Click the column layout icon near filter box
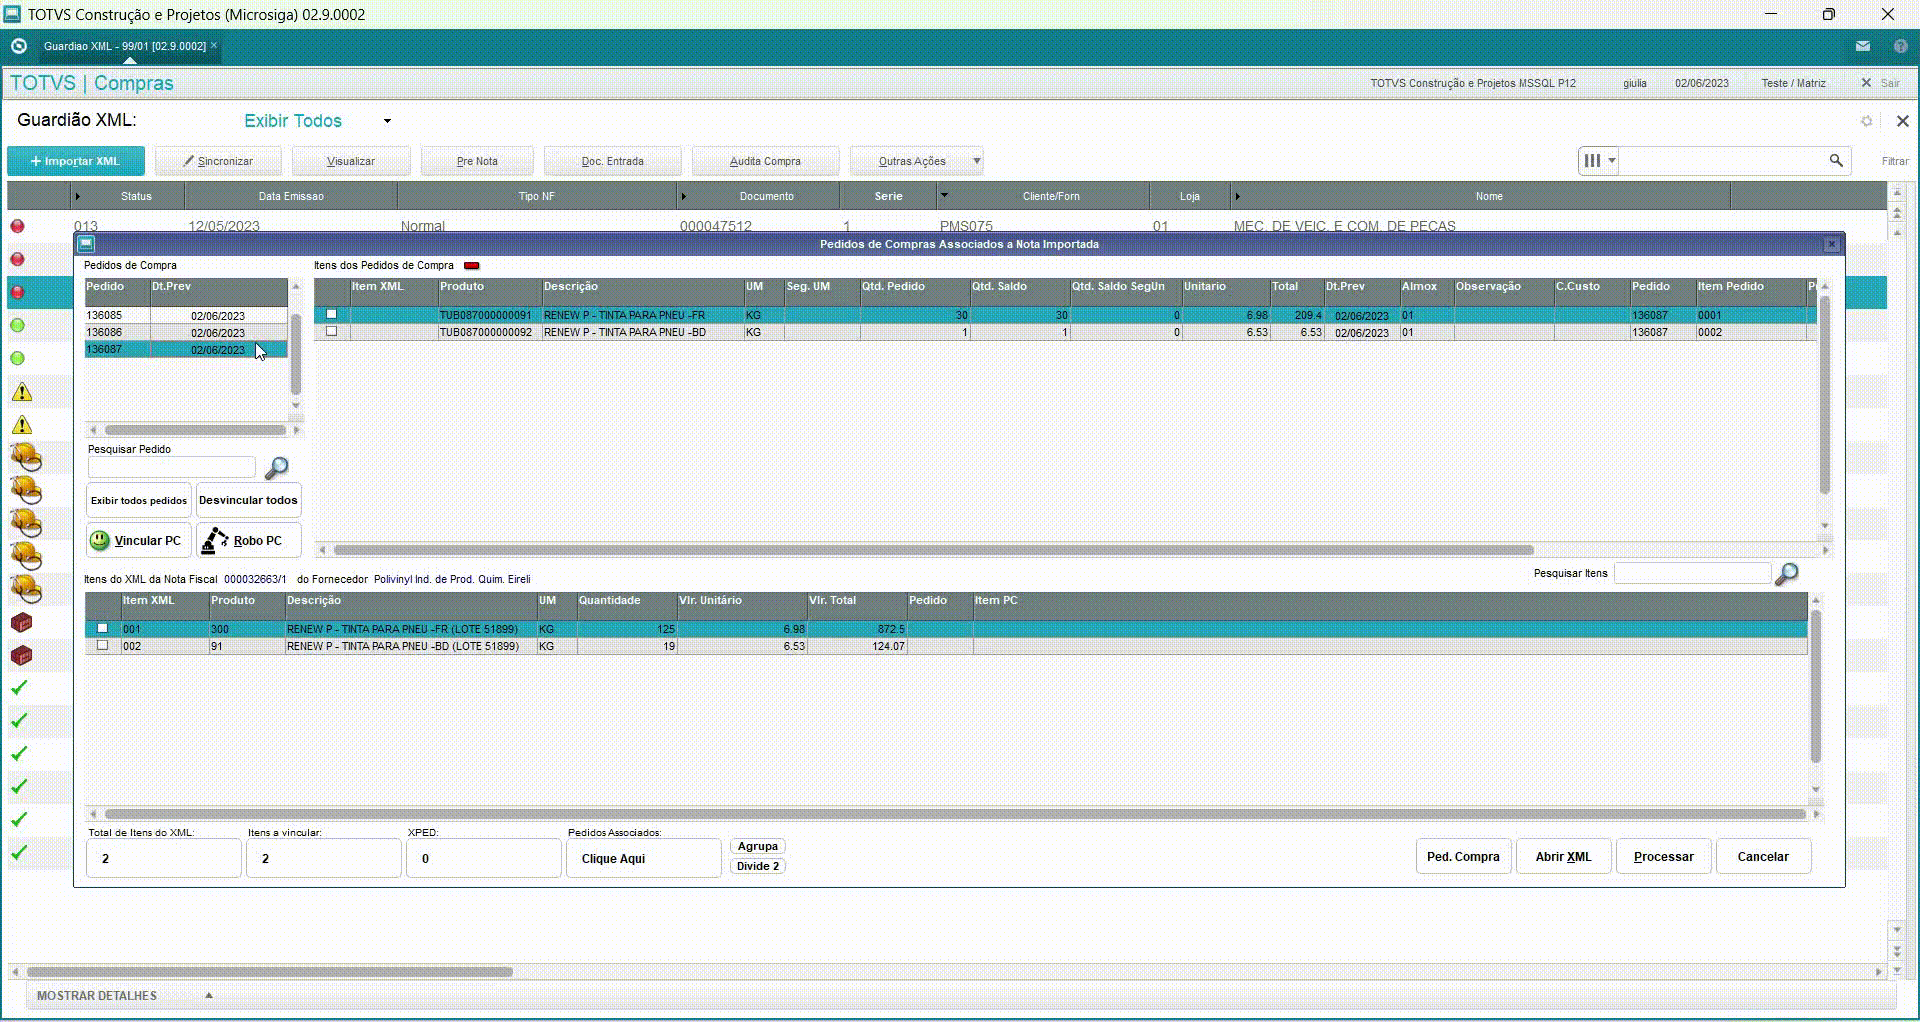1920x1022 pixels. click(1592, 160)
